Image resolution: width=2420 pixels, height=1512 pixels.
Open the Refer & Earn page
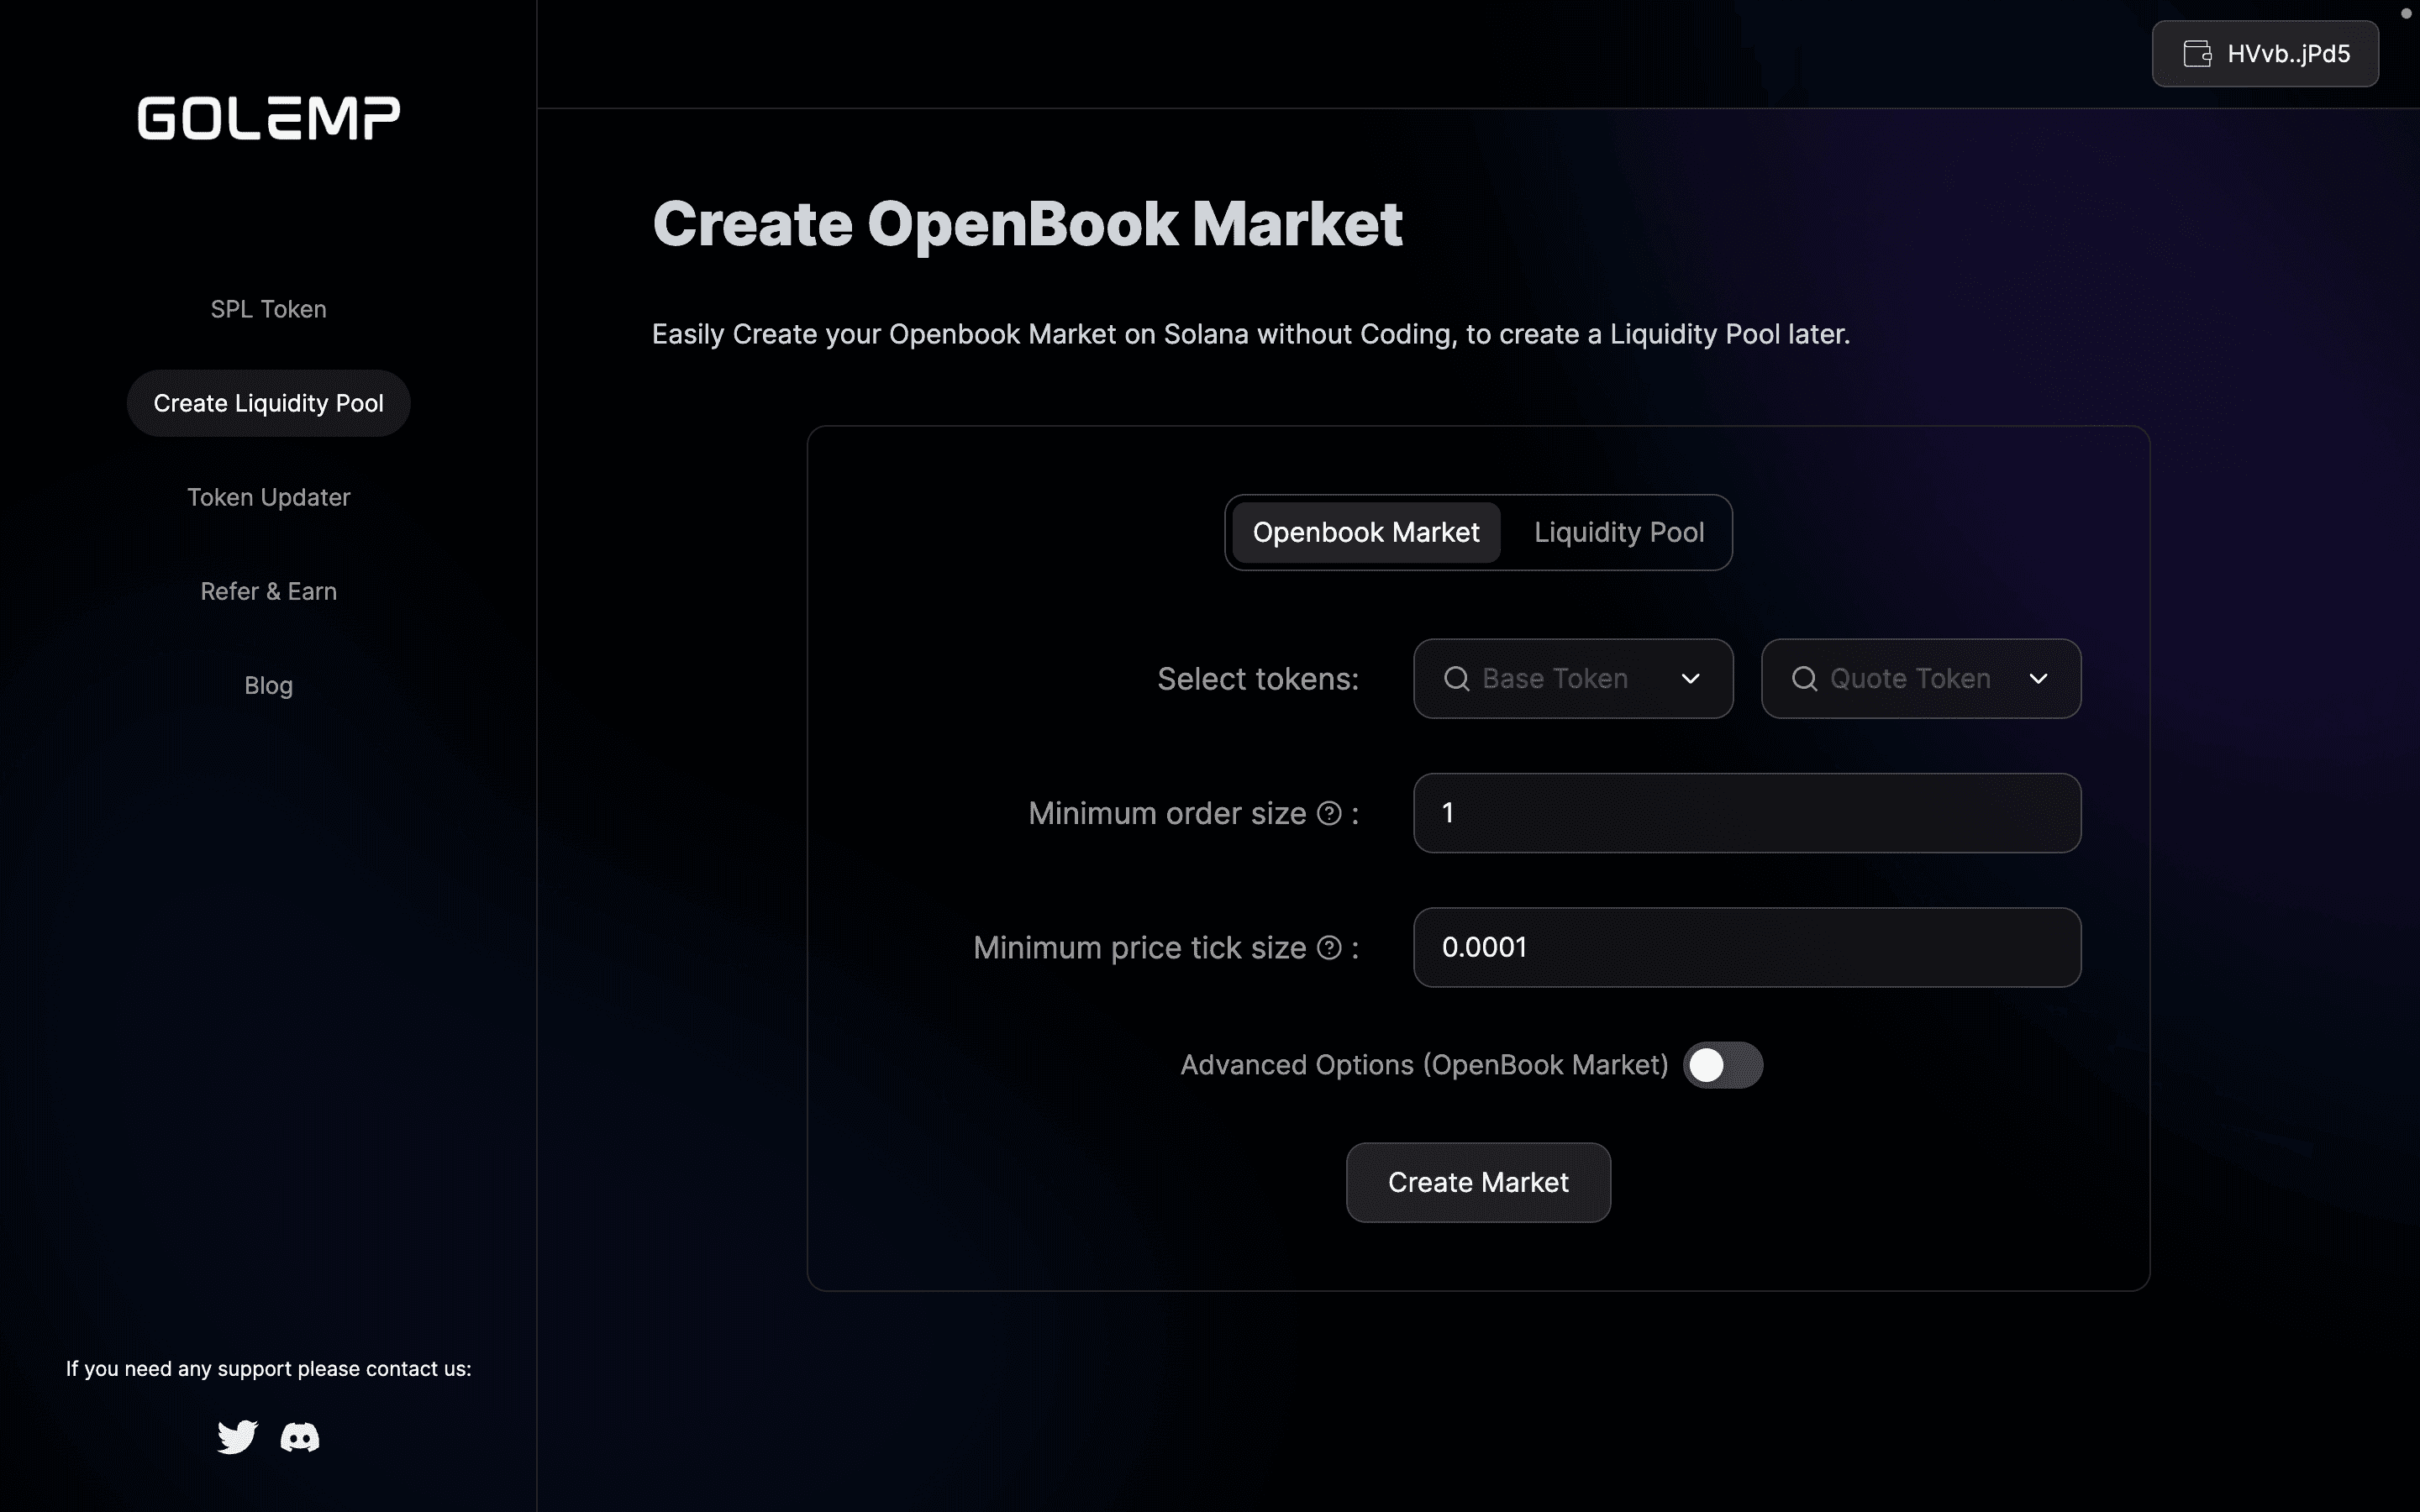269,591
